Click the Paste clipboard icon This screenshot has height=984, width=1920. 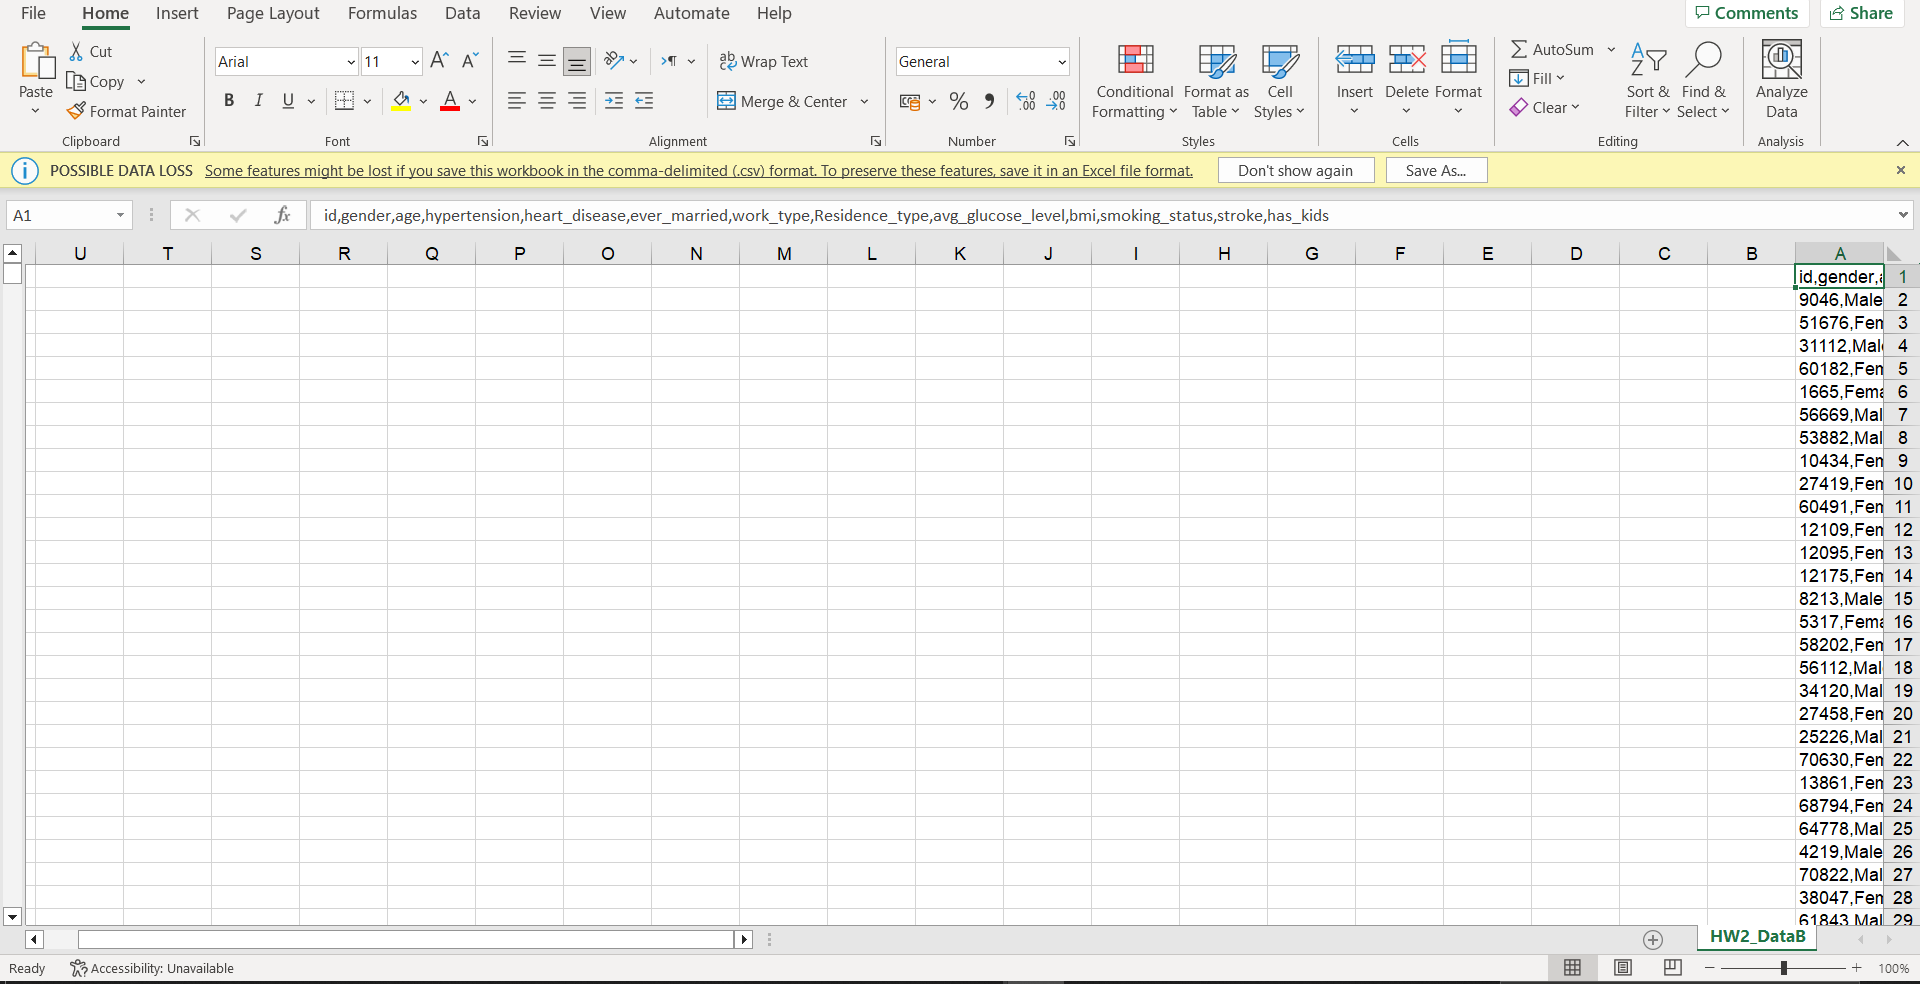(37, 61)
